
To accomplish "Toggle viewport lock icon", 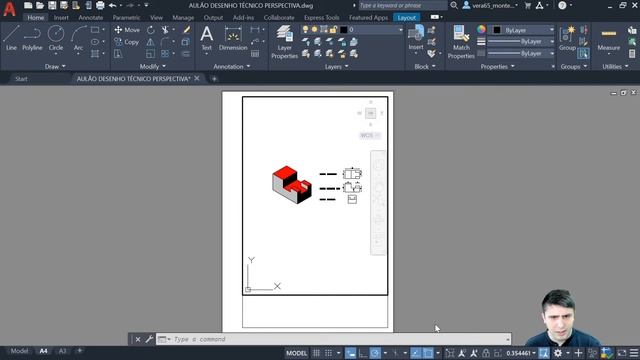I will [486, 353].
